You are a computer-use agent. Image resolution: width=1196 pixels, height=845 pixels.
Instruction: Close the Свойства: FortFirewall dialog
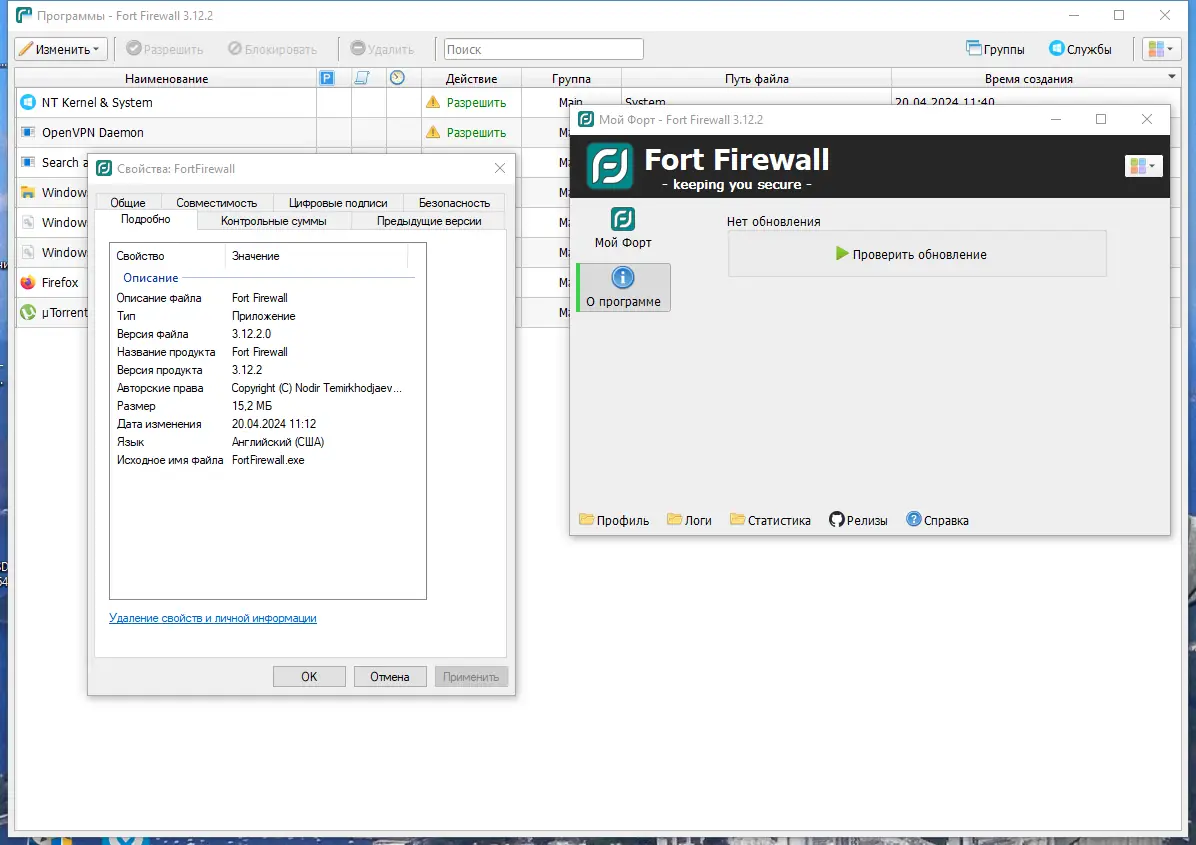(x=500, y=168)
